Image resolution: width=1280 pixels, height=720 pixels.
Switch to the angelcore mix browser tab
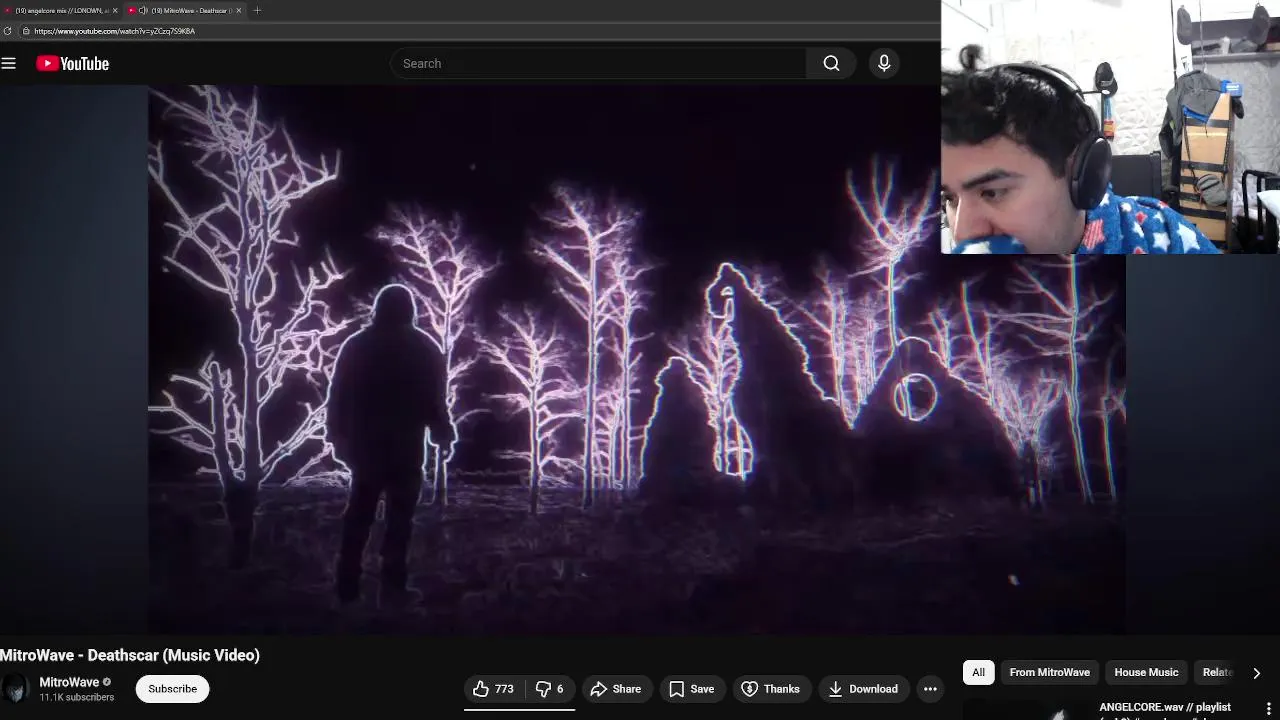click(61, 10)
